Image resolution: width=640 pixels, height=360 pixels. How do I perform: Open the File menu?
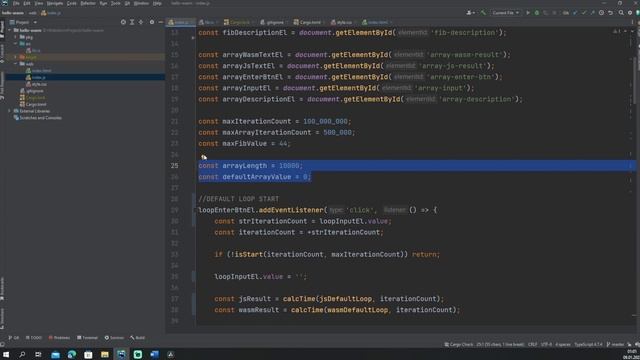pos(16,3)
